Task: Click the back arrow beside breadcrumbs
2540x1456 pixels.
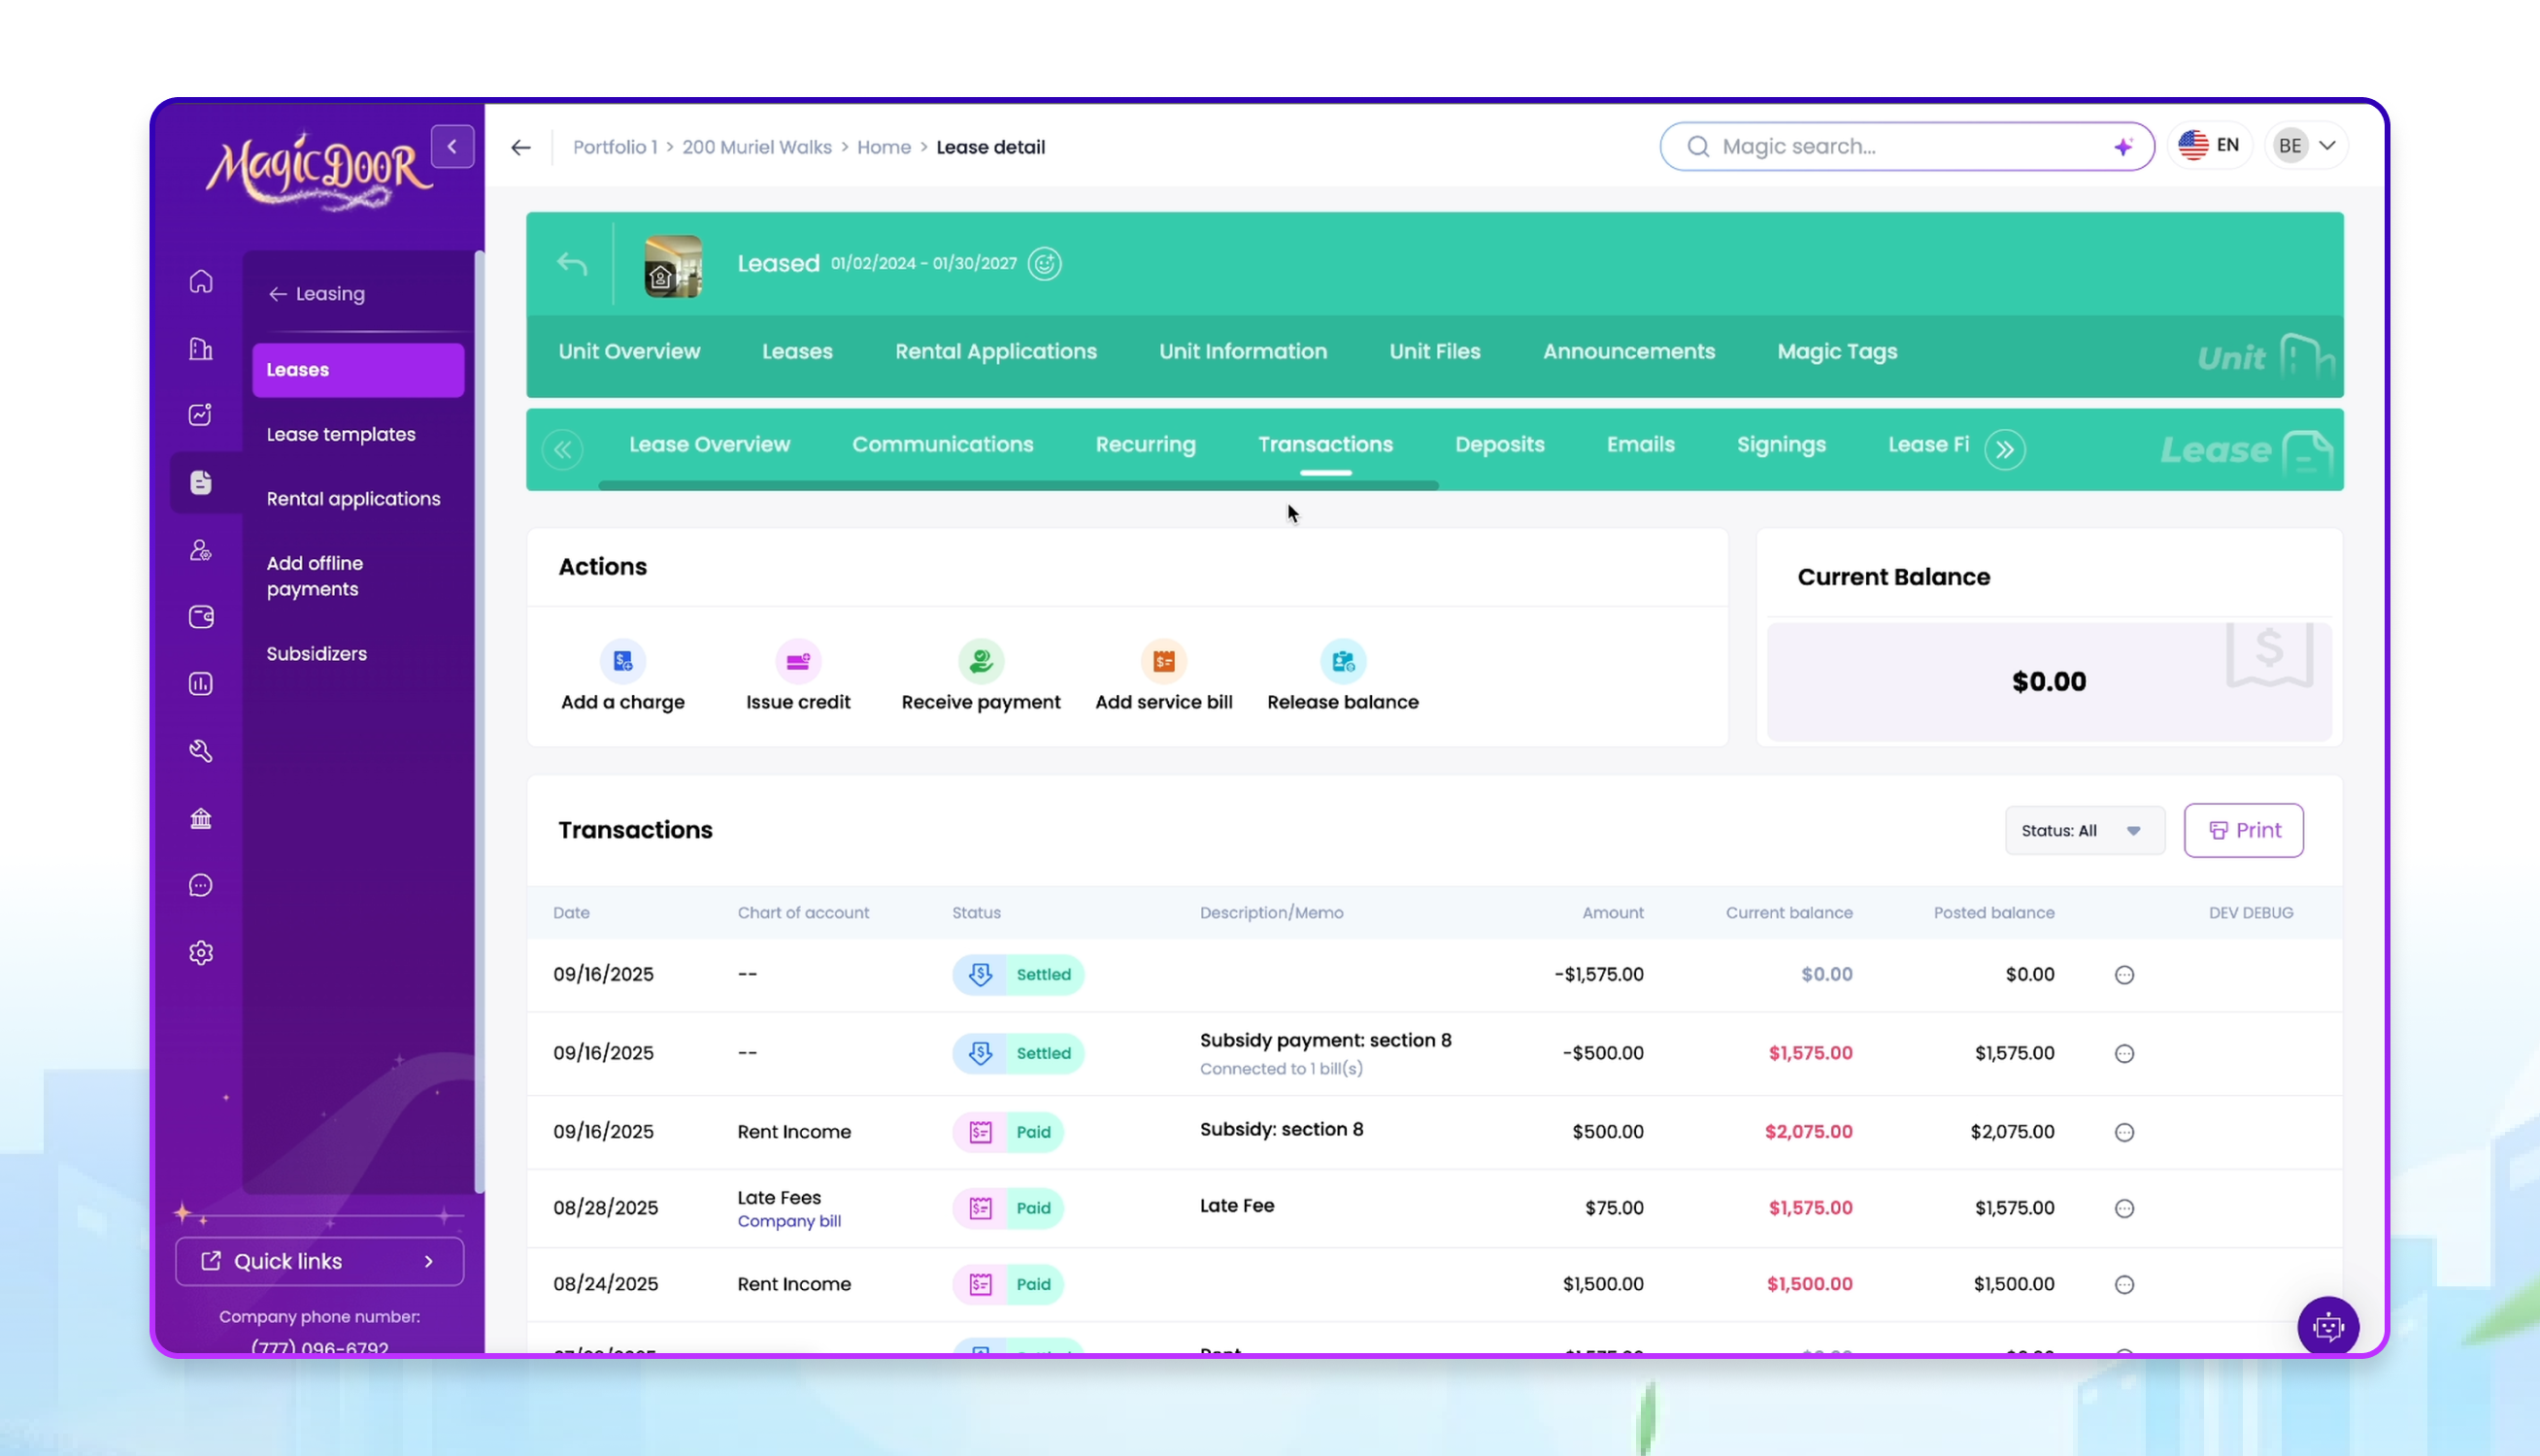Action: 520,147
